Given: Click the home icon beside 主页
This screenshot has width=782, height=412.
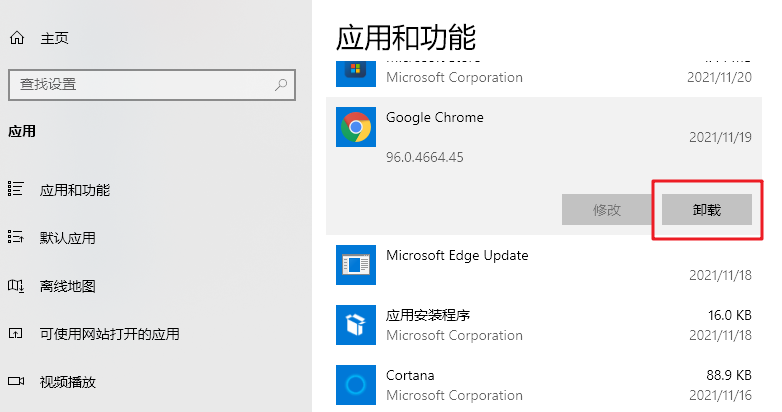Looking at the screenshot, I should point(17,38).
